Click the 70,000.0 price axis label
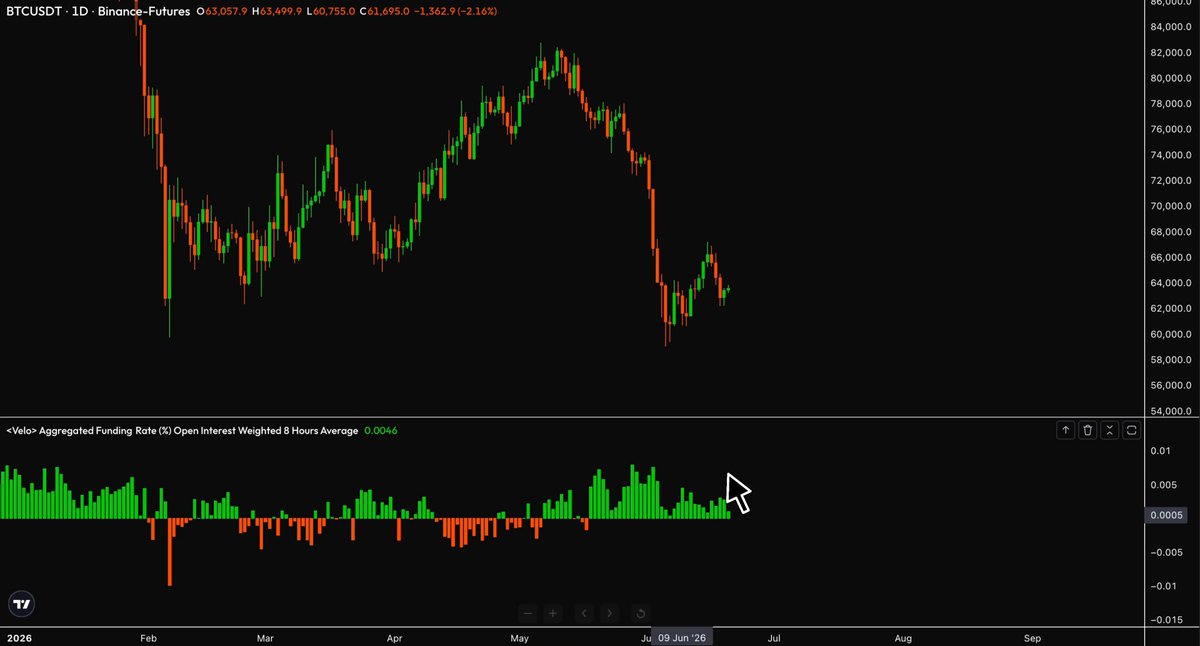The width and height of the screenshot is (1200, 646). click(x=1171, y=206)
